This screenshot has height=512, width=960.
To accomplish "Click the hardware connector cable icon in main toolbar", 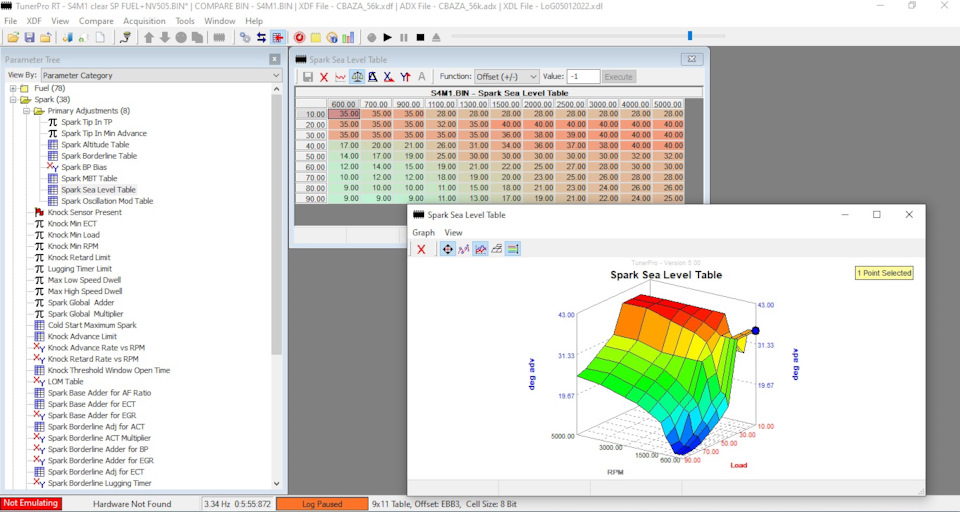I will coord(126,37).
